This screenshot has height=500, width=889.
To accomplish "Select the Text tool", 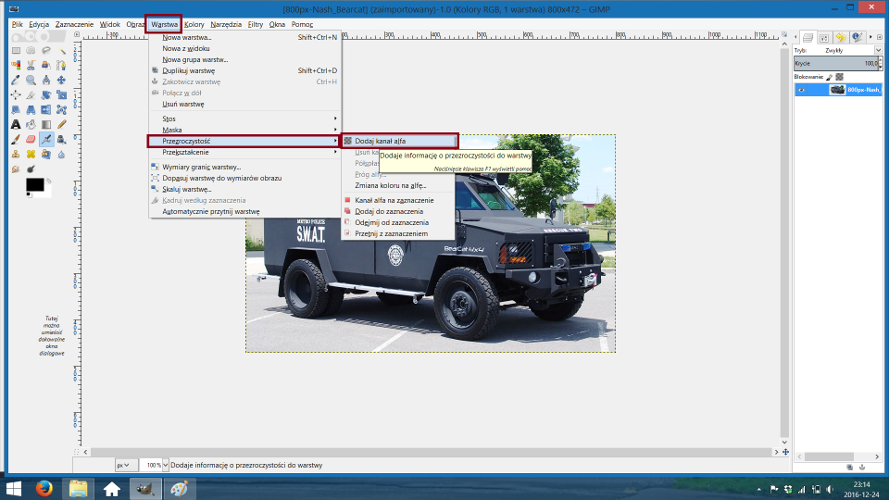I will click(x=16, y=124).
